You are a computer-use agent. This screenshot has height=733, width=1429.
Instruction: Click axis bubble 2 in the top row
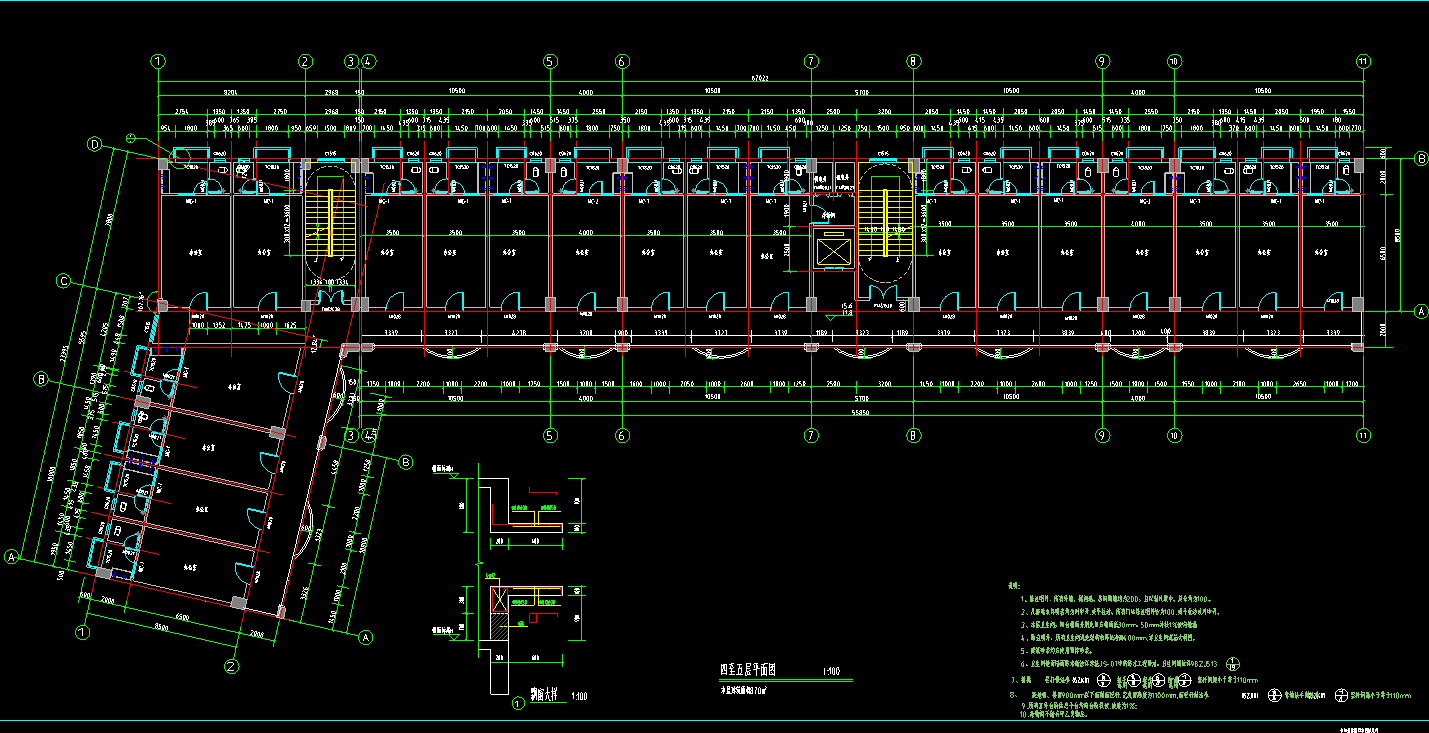(x=305, y=61)
